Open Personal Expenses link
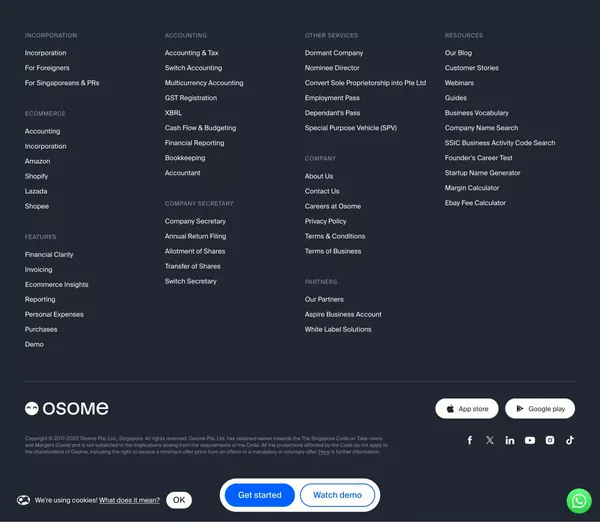This screenshot has height=525, width=600. click(x=54, y=314)
